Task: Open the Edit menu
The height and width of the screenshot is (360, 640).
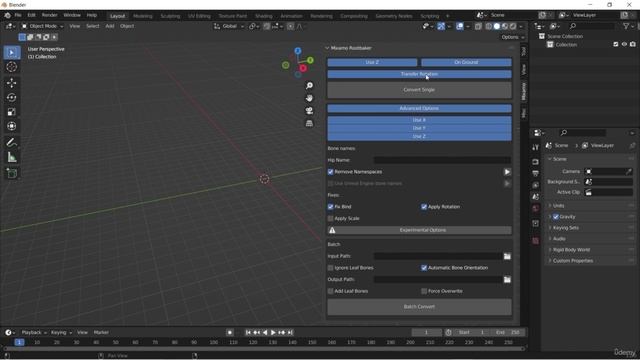Action: [31, 15]
